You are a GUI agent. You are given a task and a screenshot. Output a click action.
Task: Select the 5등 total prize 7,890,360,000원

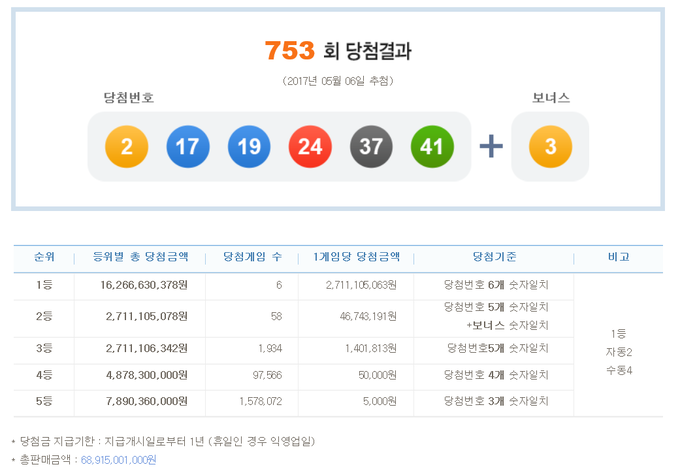tap(147, 401)
